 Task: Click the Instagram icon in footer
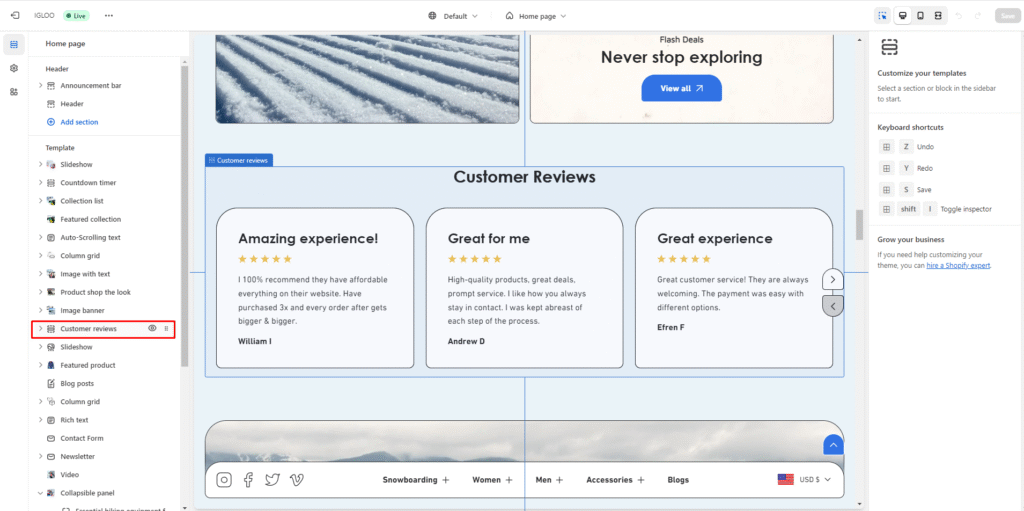pos(224,480)
